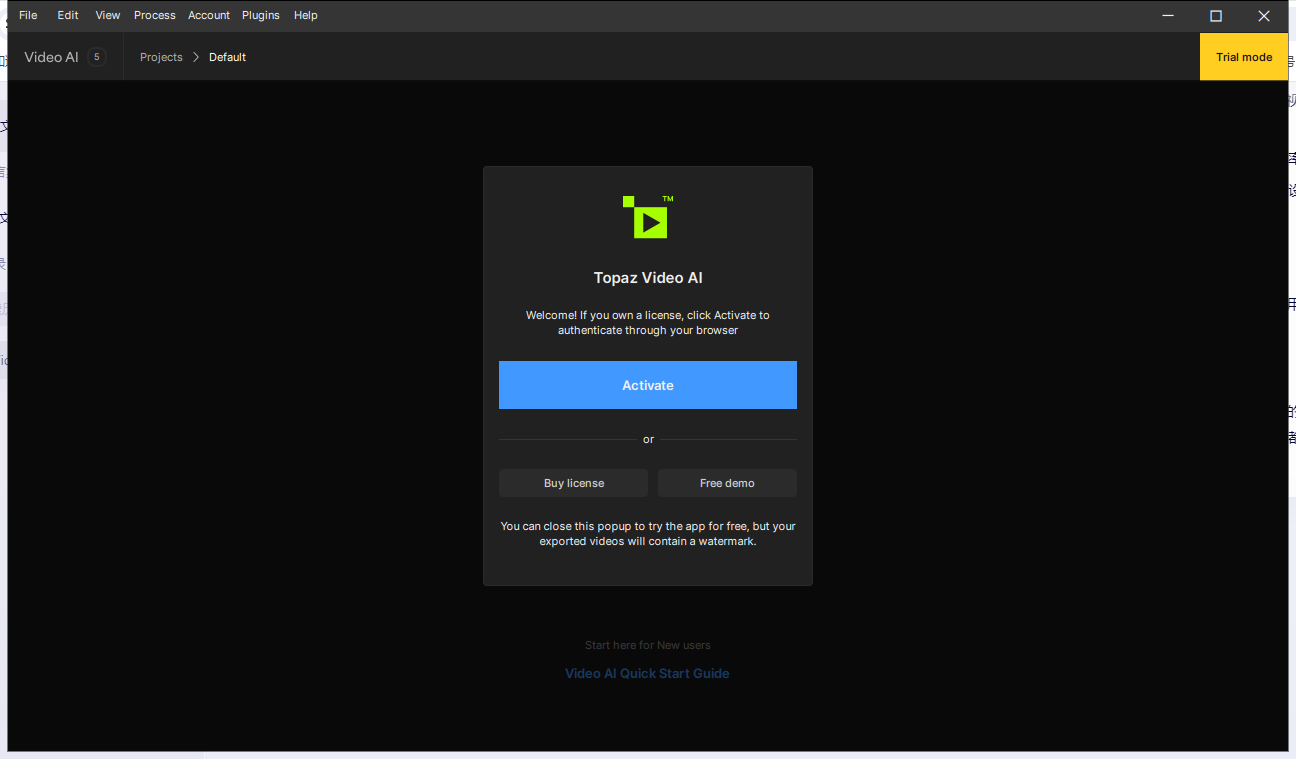Click the watermark notice about closing this popup

coord(648,533)
